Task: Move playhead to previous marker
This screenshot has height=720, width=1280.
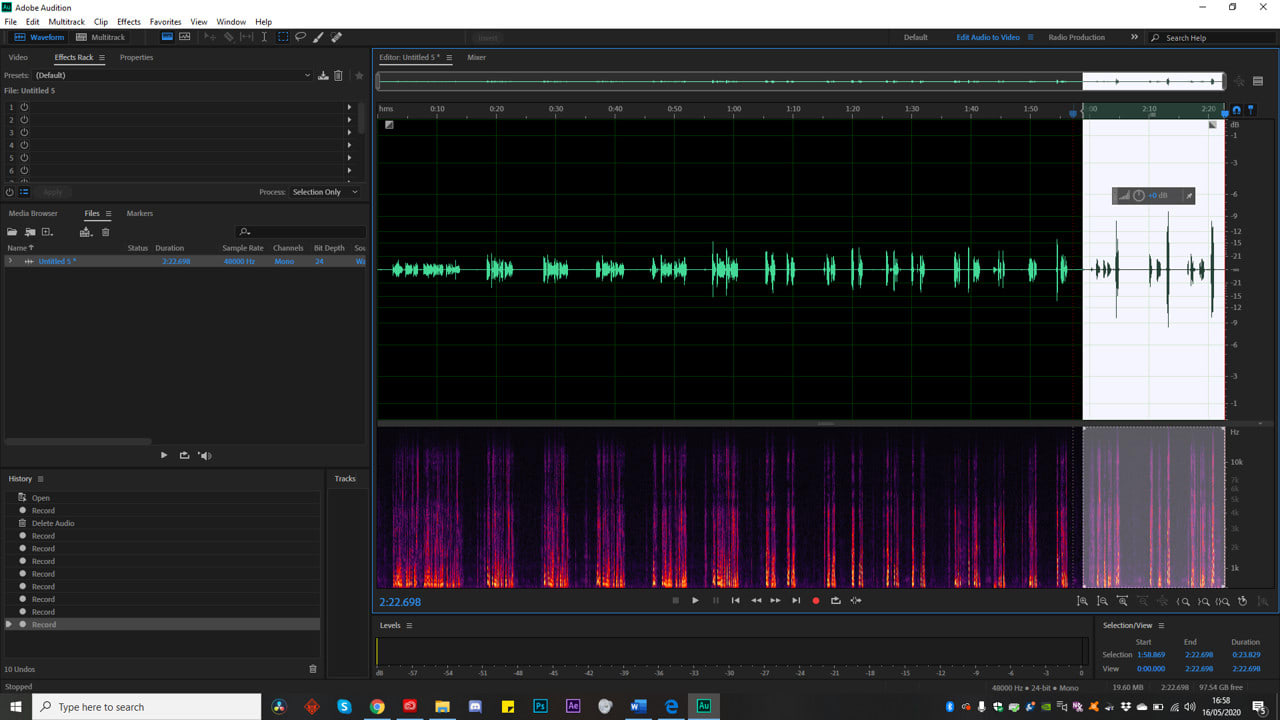Action: [735, 600]
